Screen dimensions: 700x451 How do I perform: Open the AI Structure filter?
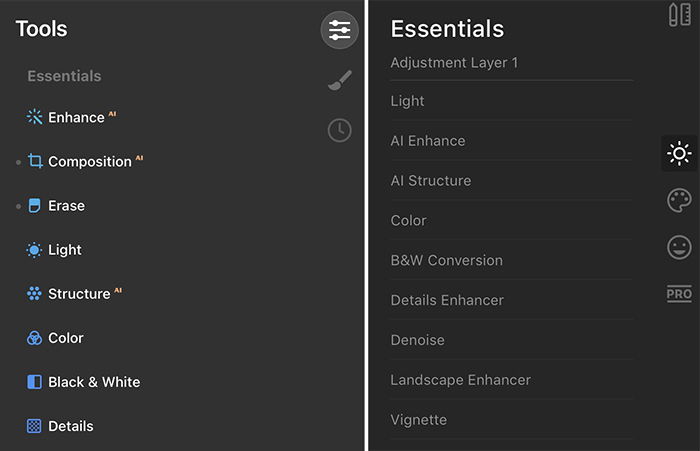coord(431,180)
